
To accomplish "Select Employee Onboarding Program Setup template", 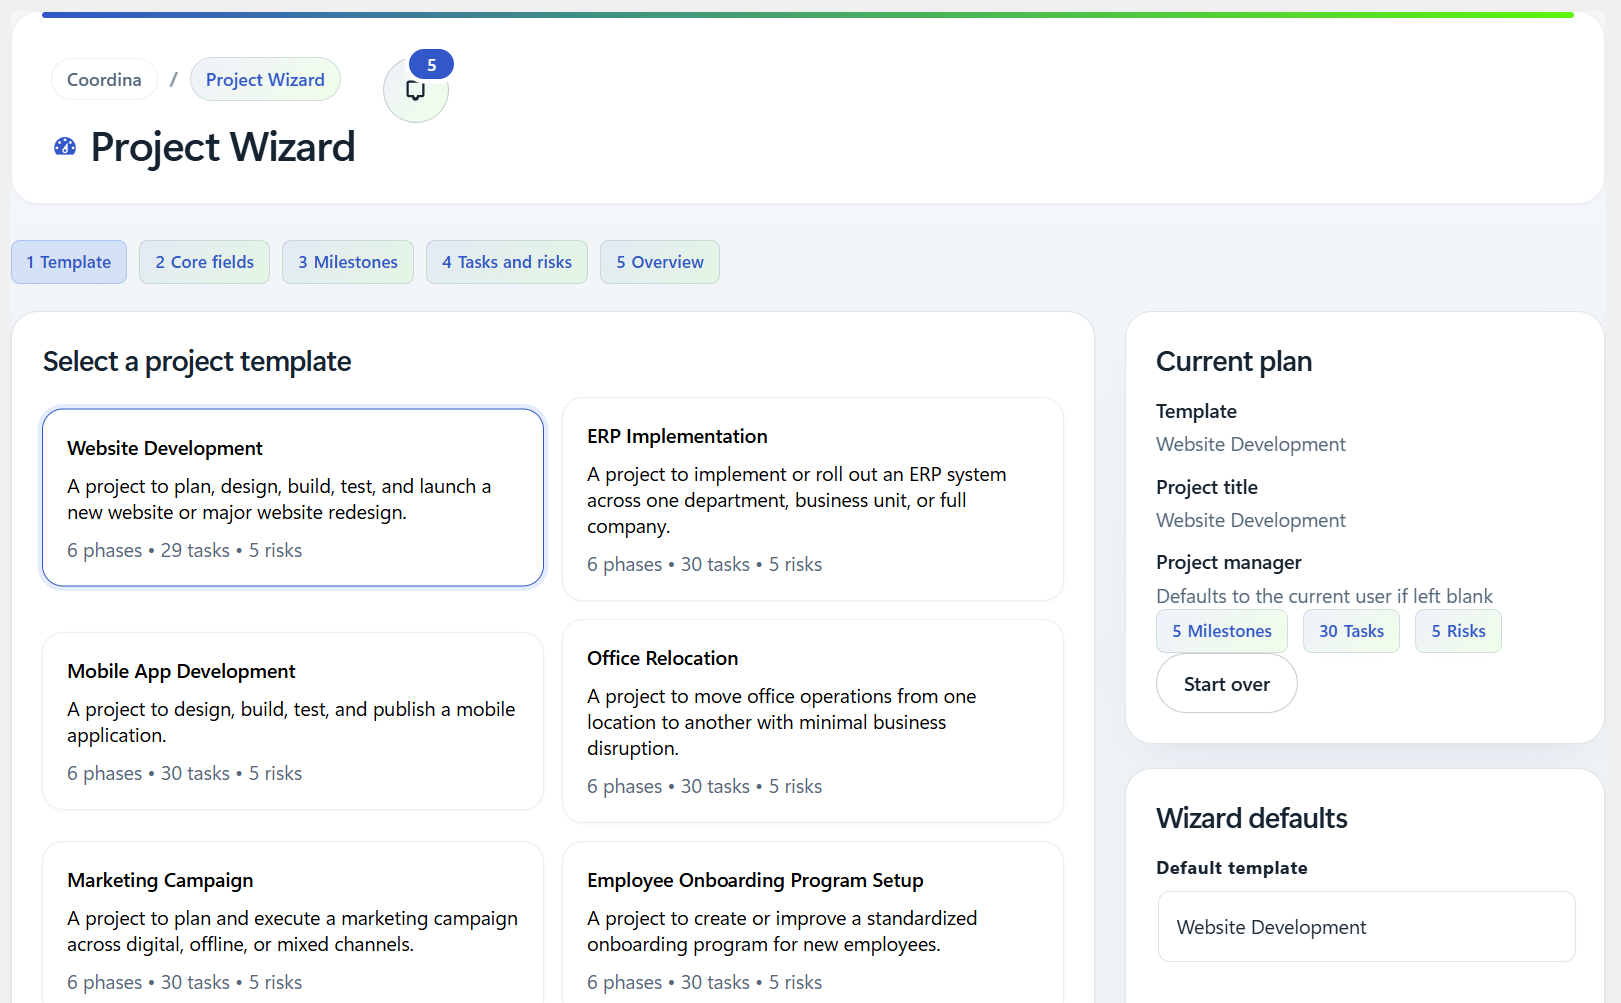I will click(813, 922).
